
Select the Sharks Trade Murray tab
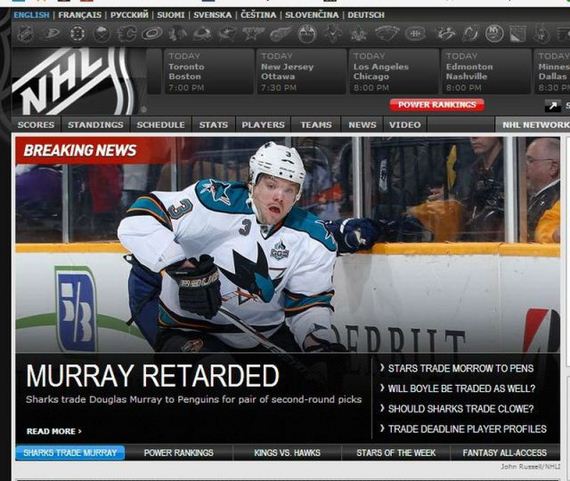(x=70, y=453)
